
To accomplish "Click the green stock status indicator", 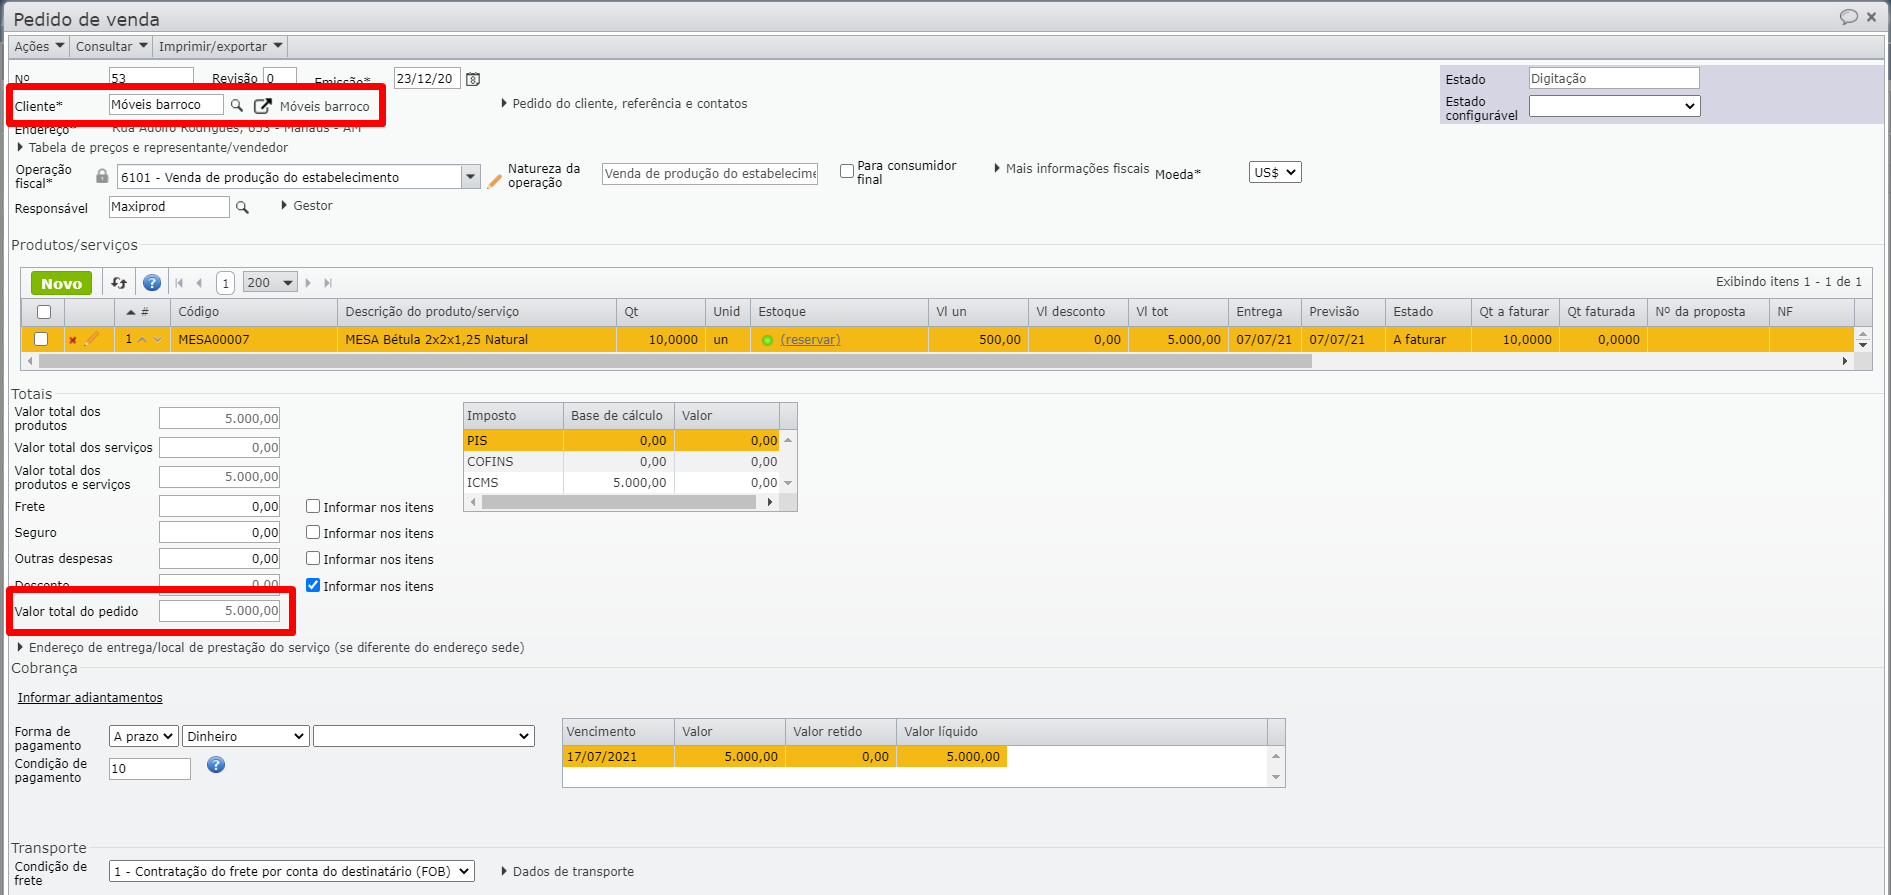I will (767, 340).
